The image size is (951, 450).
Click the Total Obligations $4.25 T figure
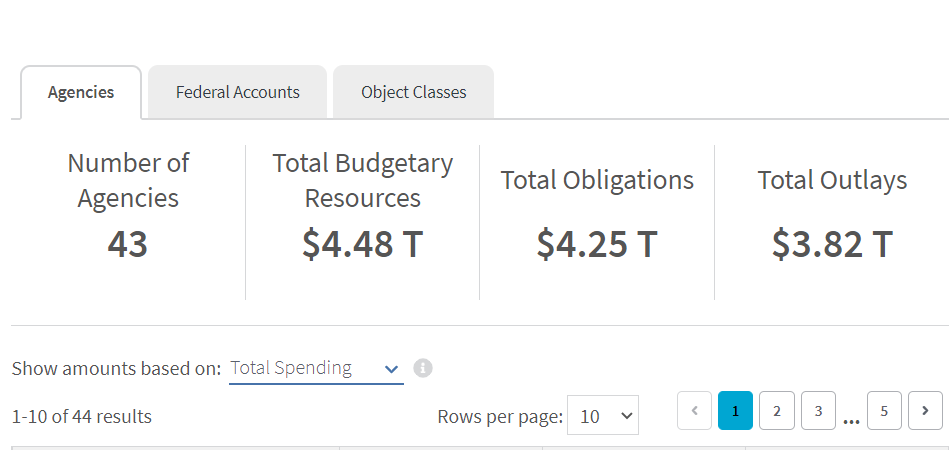pos(597,244)
